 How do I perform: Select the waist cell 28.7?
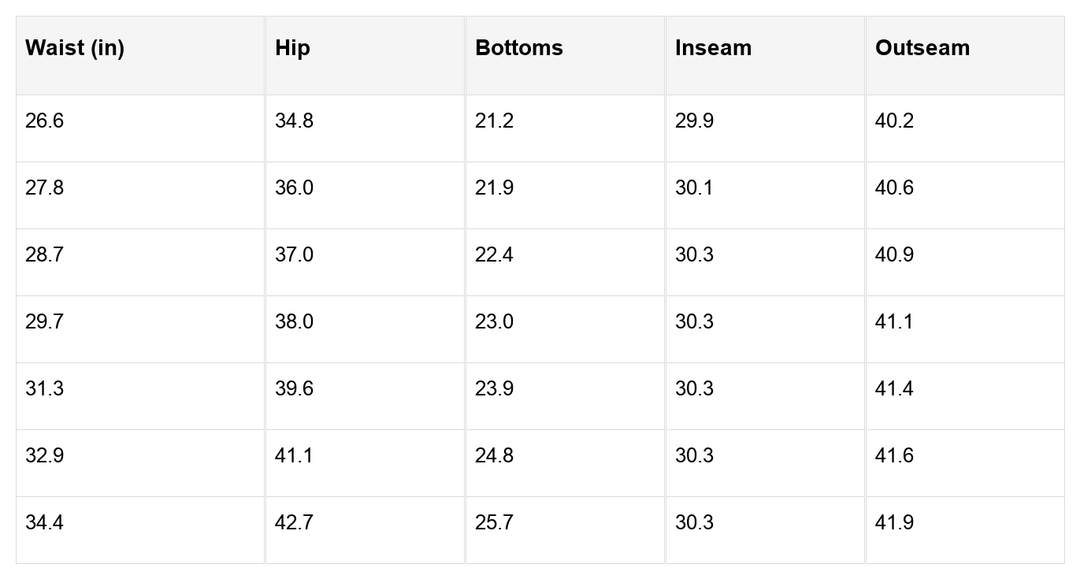(x=45, y=255)
